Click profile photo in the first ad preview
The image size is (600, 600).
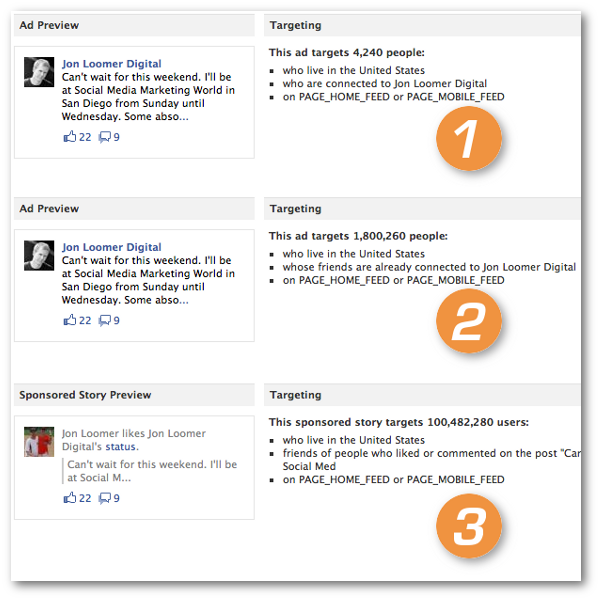click(x=39, y=72)
